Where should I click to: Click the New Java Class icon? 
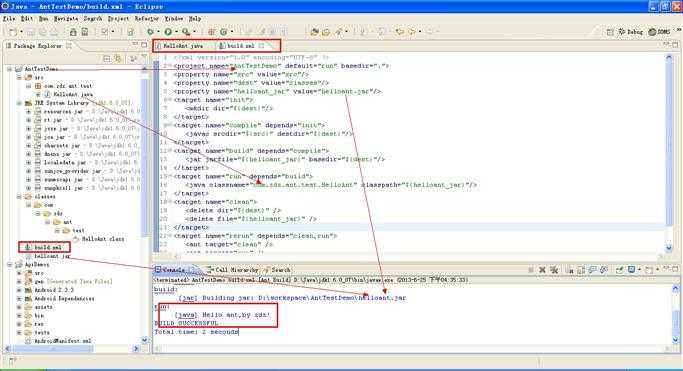coord(223,32)
